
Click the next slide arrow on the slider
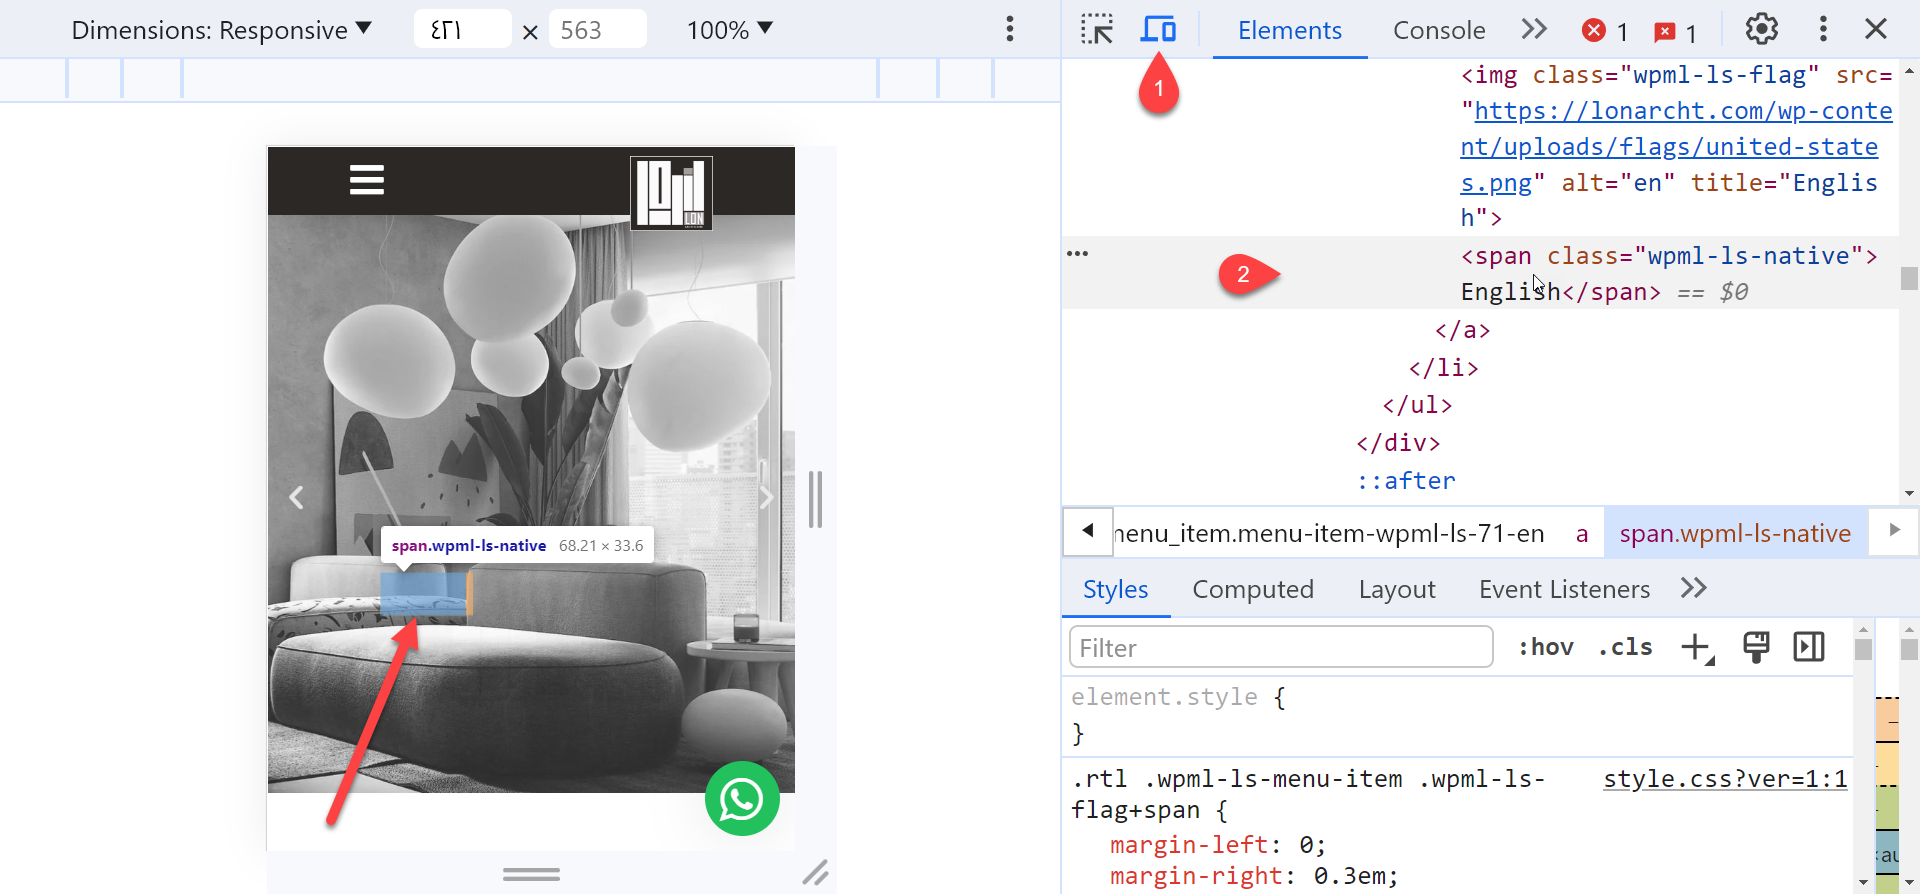pos(766,498)
